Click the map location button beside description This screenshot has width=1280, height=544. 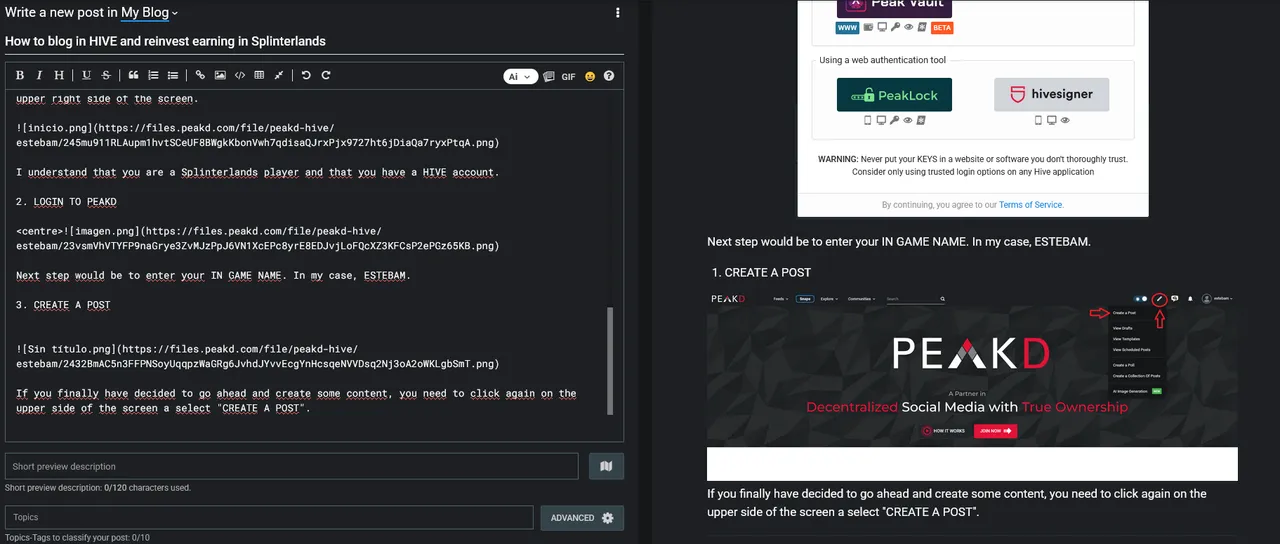[605, 466]
